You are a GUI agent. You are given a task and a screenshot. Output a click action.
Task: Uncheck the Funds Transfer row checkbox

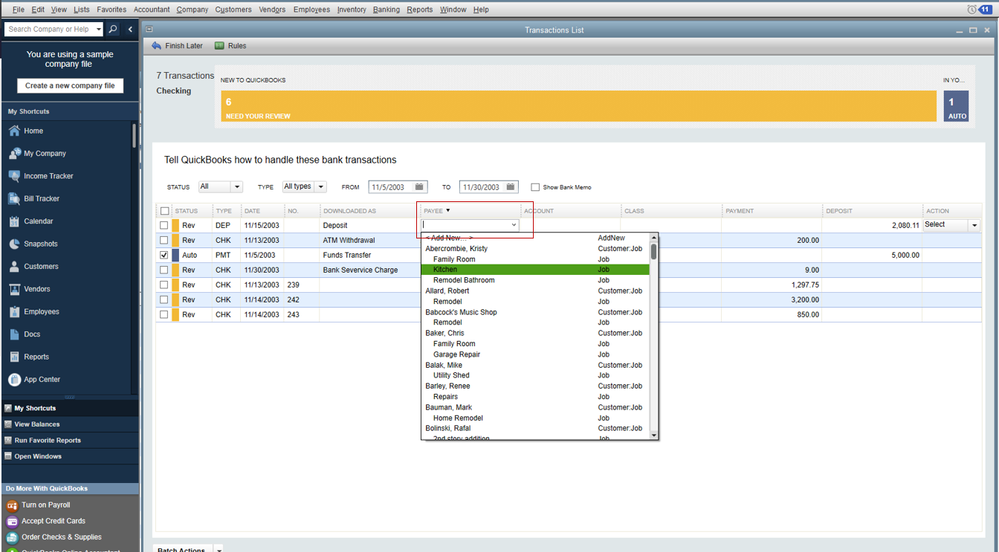pos(164,255)
